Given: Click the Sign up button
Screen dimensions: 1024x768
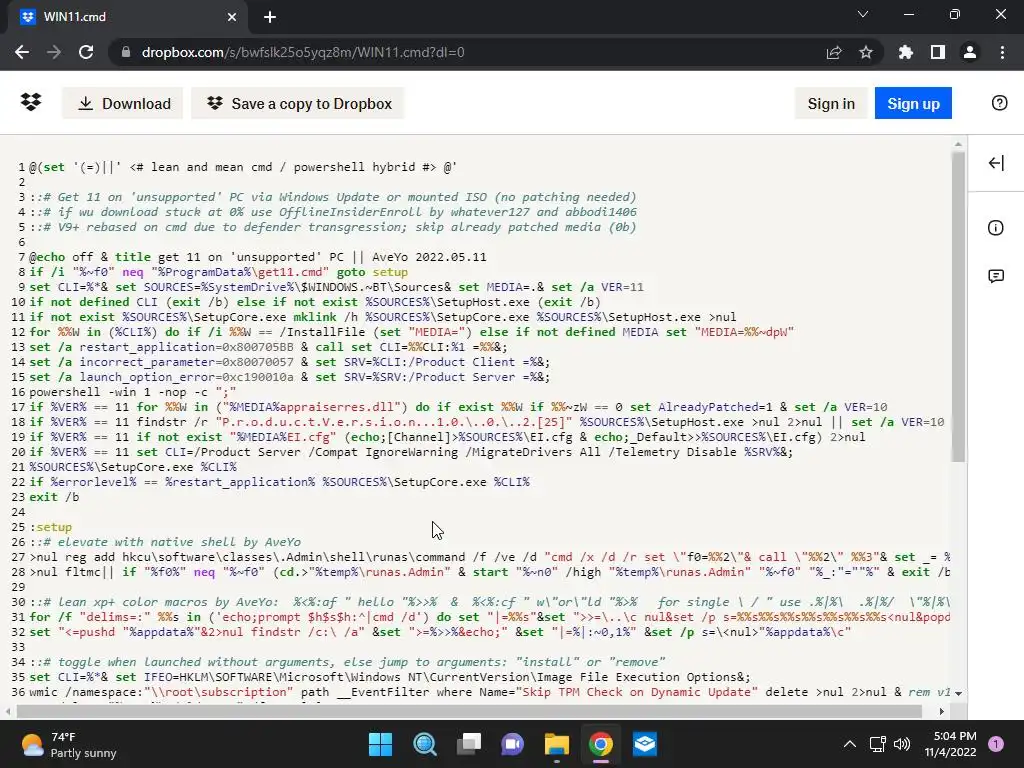Looking at the screenshot, I should pyautogui.click(x=913, y=103).
